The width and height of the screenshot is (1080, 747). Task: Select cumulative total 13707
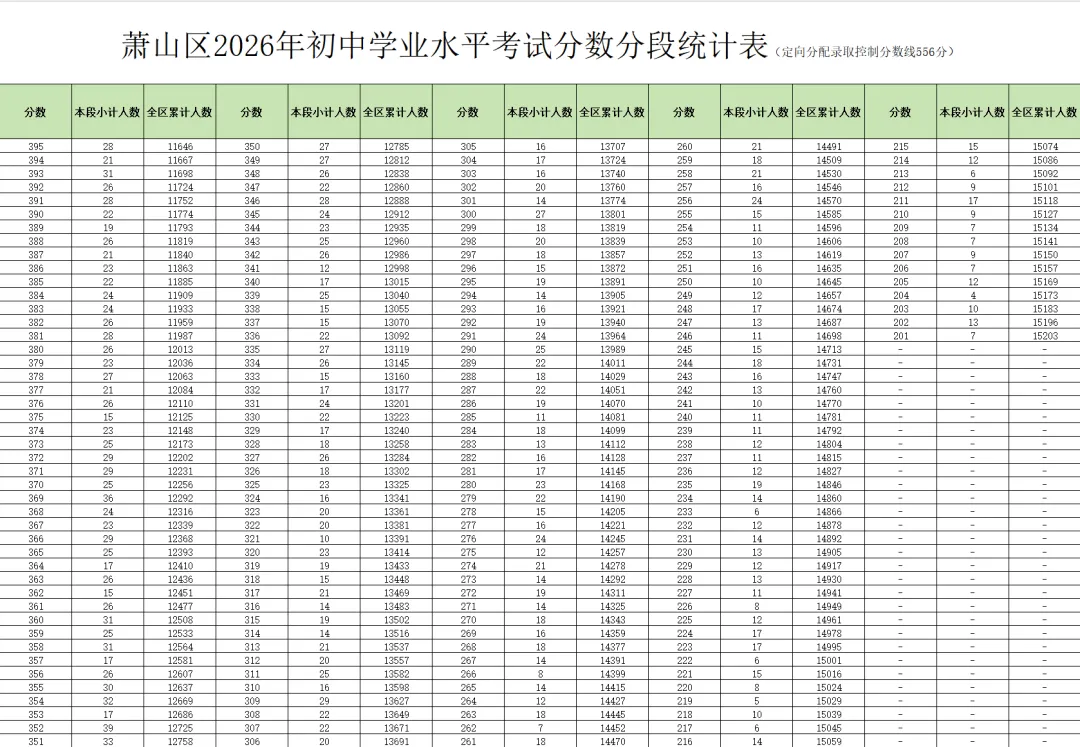pos(613,147)
